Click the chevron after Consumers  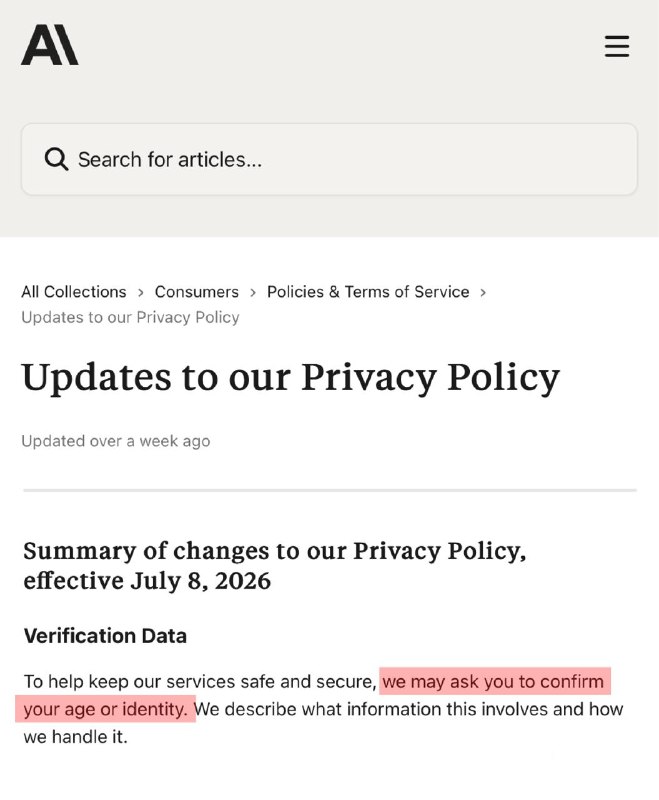click(x=252, y=292)
